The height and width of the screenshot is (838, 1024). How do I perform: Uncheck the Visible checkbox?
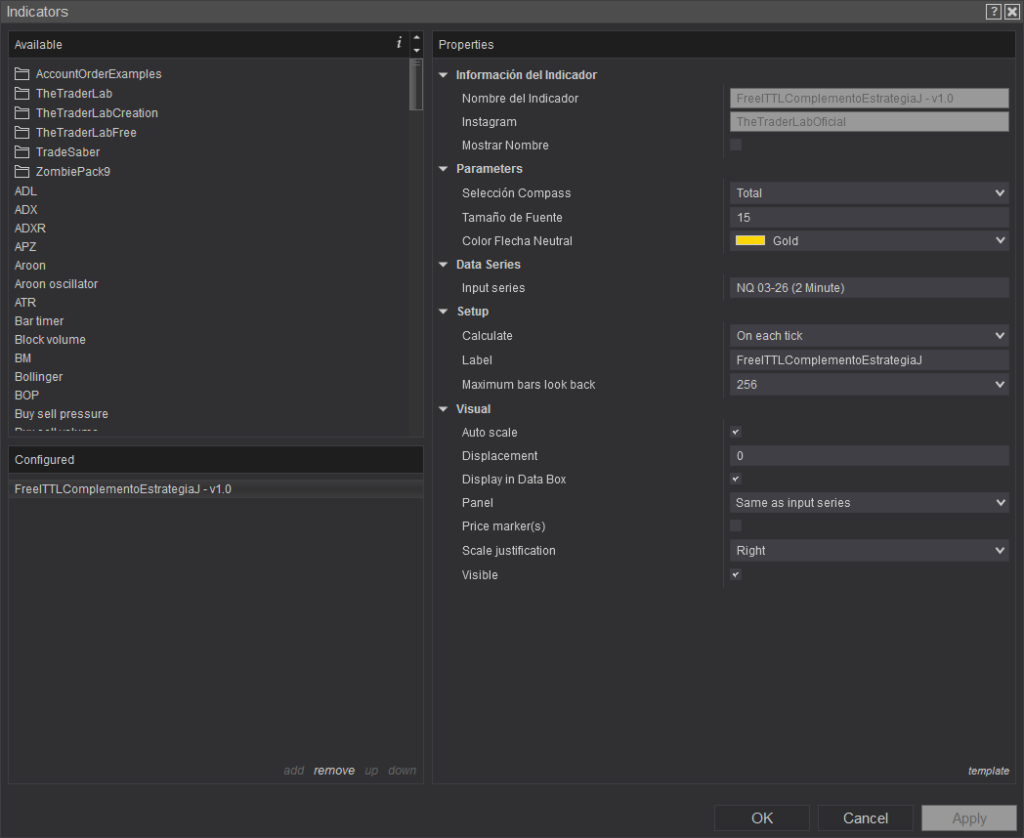click(x=736, y=575)
